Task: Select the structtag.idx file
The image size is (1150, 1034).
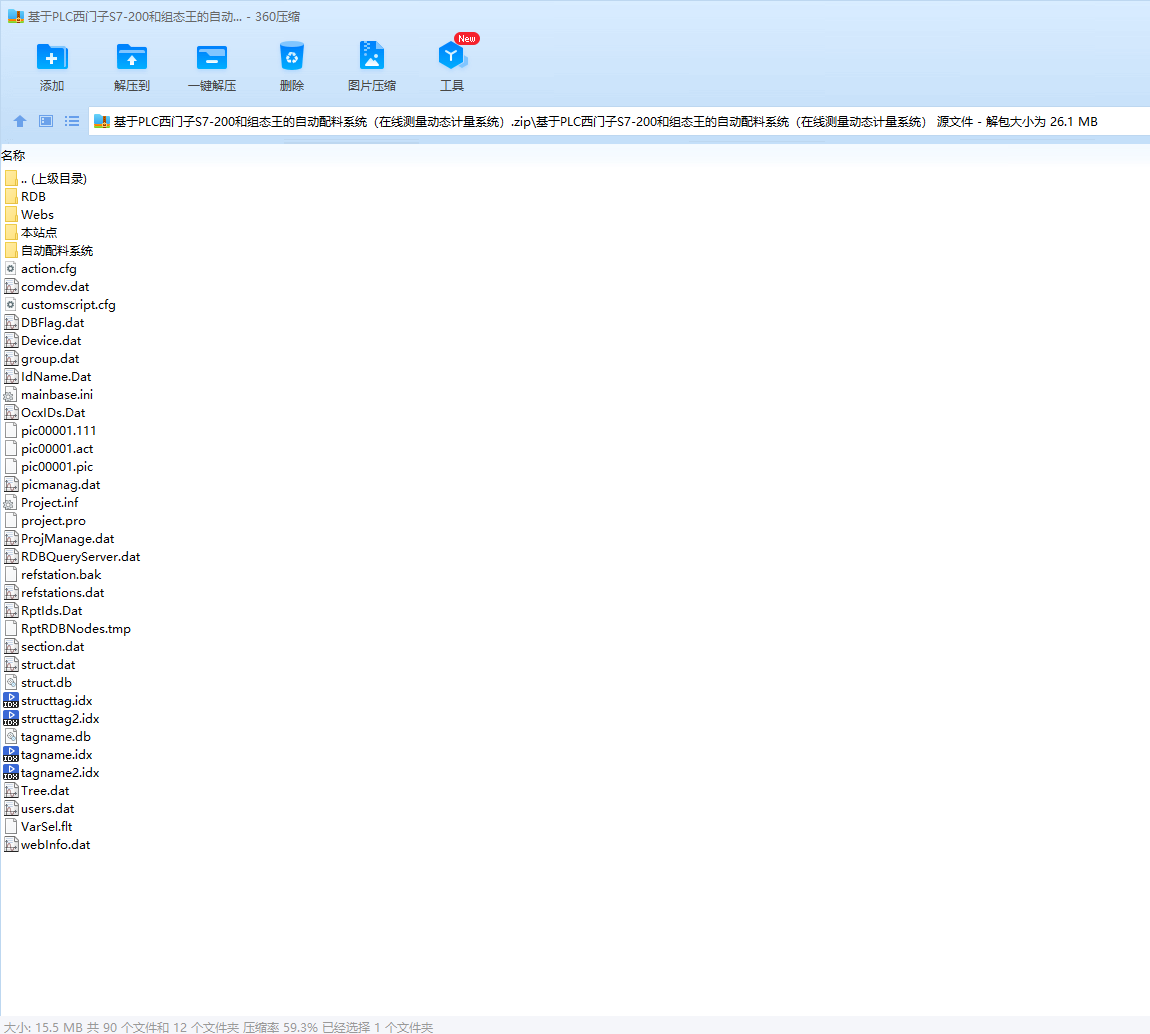Action: click(48, 701)
